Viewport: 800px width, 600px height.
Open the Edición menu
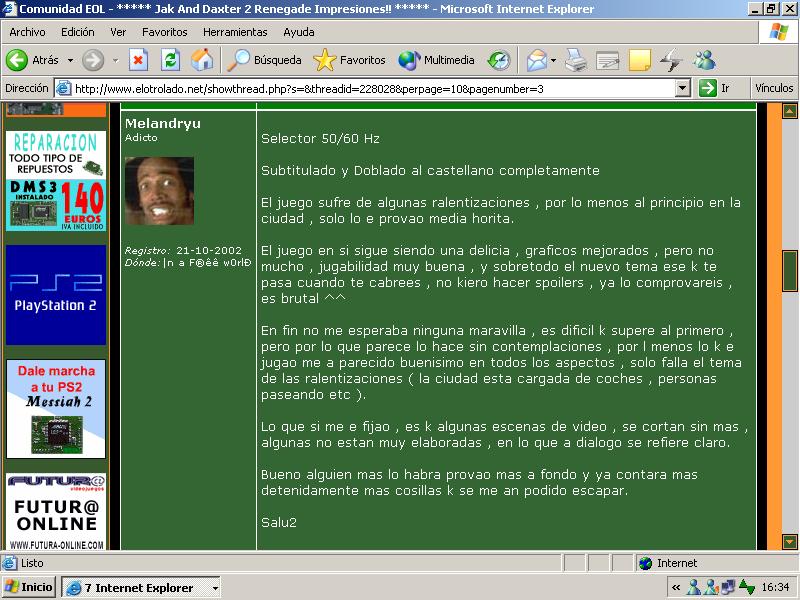click(x=78, y=32)
